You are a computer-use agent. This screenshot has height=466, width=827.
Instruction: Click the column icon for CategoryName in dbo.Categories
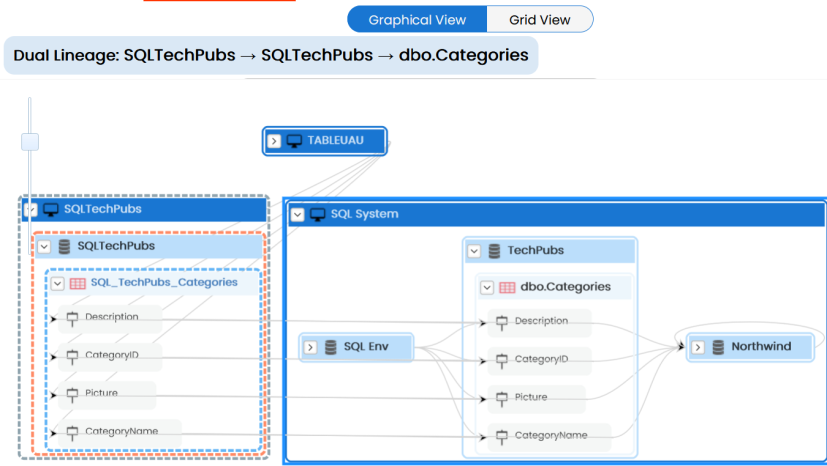coord(502,436)
